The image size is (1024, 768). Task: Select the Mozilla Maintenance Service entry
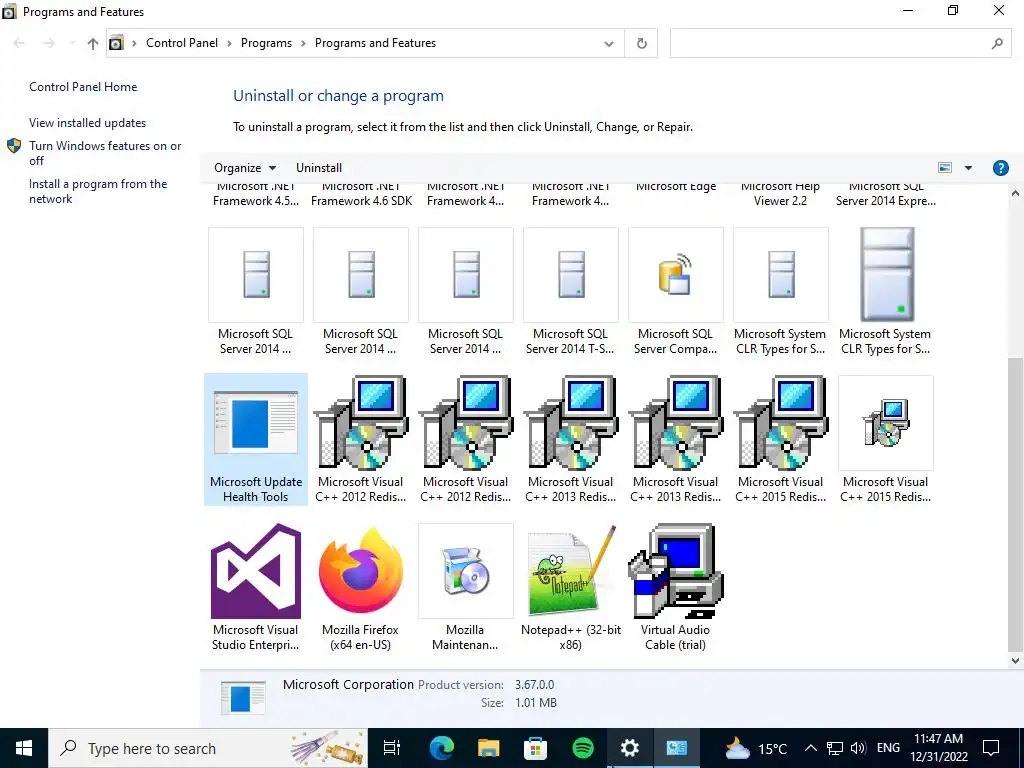(466, 586)
